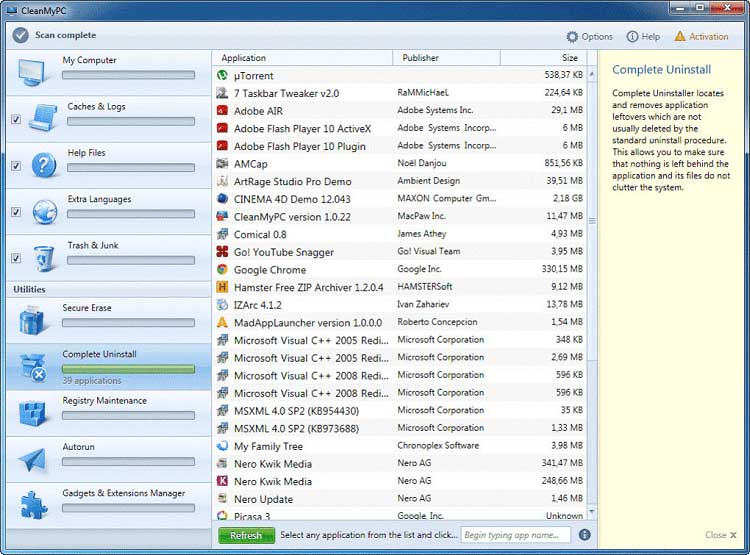This screenshot has height=555, width=750.
Task: Open the Activation link
Action: tap(701, 36)
